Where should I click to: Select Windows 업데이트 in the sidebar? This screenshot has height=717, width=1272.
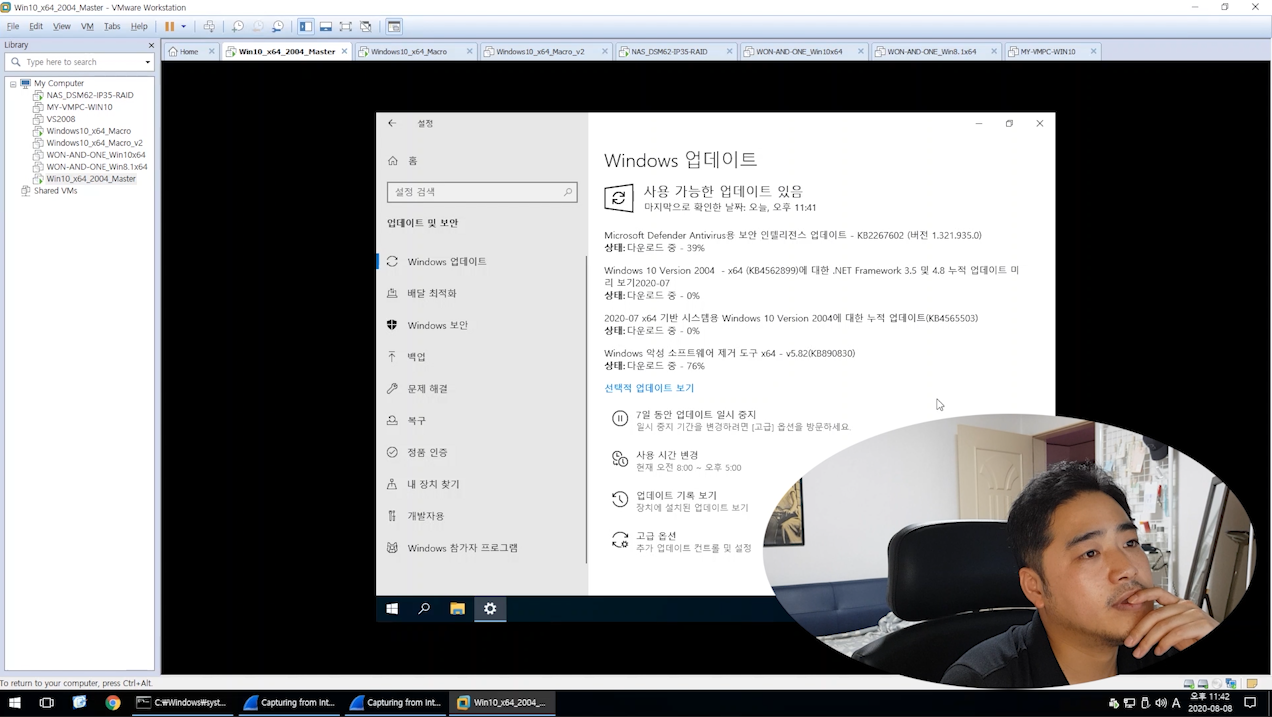tap(481, 261)
